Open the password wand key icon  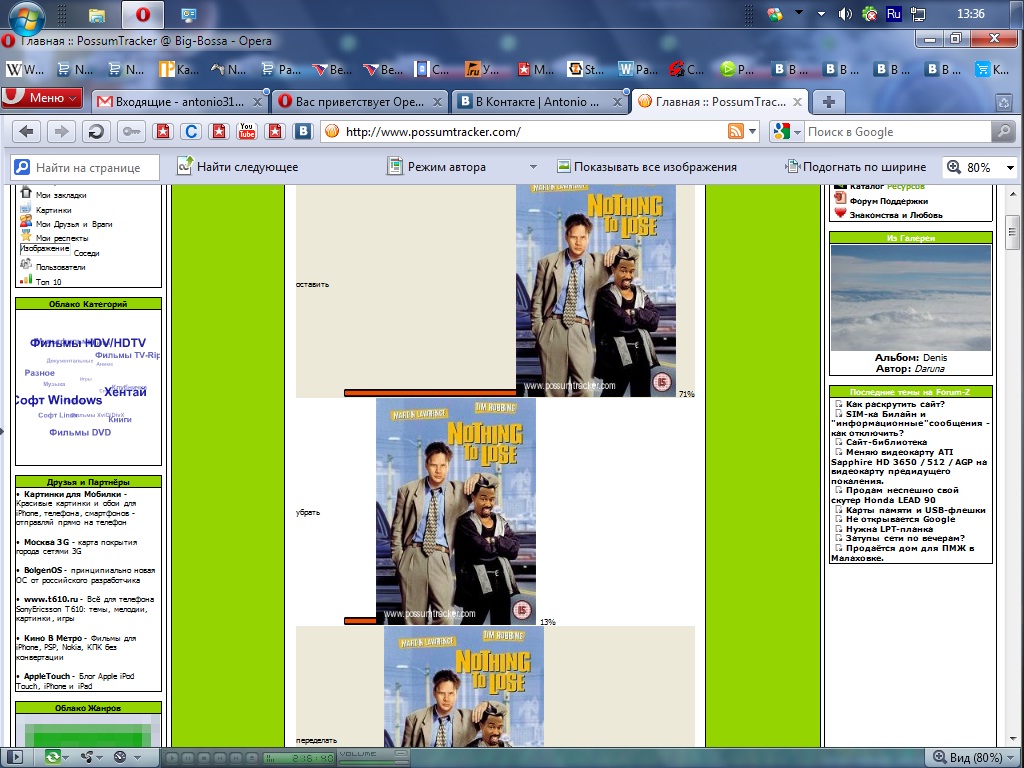pos(131,132)
